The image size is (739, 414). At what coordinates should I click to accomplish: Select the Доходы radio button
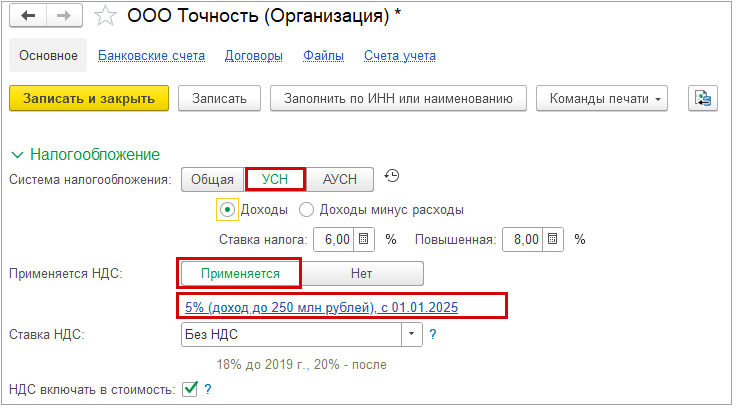click(227, 209)
